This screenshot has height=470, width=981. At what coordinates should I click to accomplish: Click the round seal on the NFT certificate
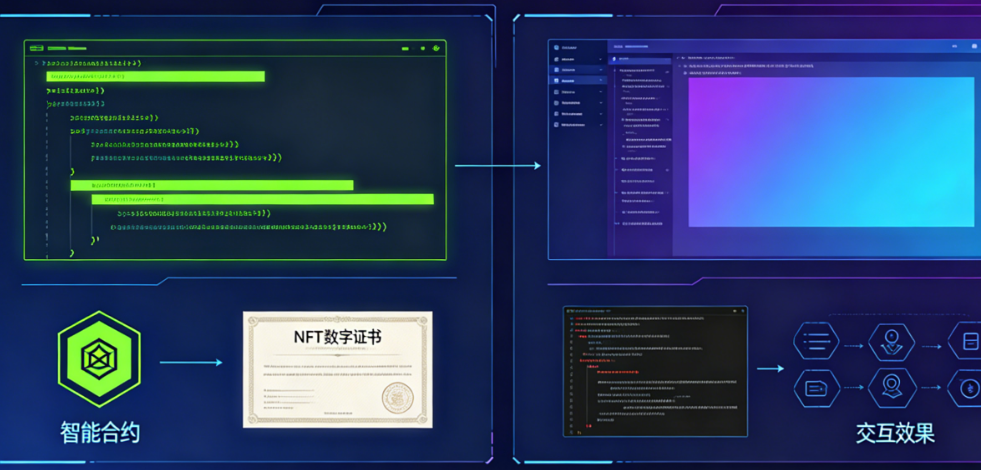[397, 397]
